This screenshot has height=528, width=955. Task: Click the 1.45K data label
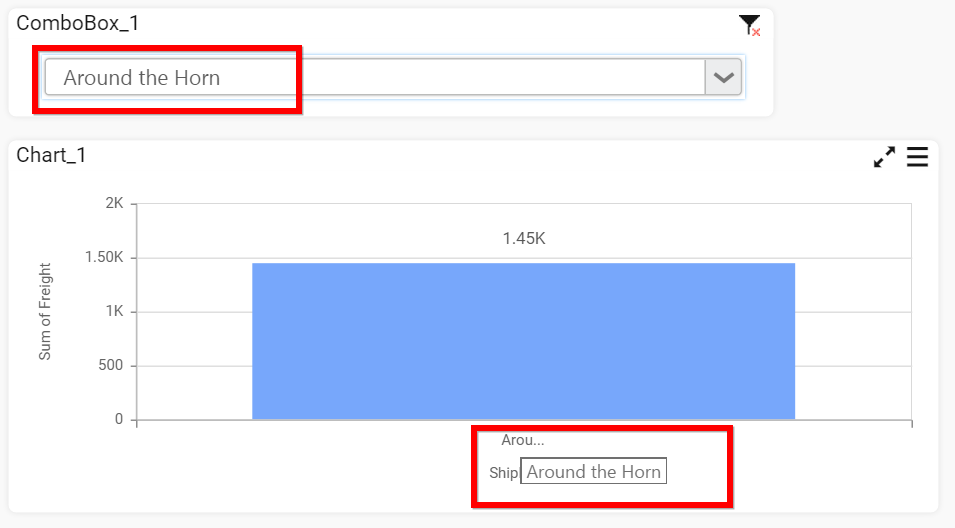pyautogui.click(x=523, y=239)
